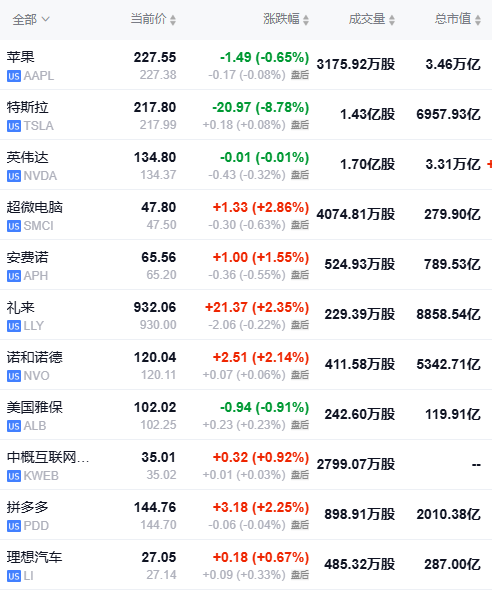Click the 总市值 column header
492x594 pixels.
458,19
